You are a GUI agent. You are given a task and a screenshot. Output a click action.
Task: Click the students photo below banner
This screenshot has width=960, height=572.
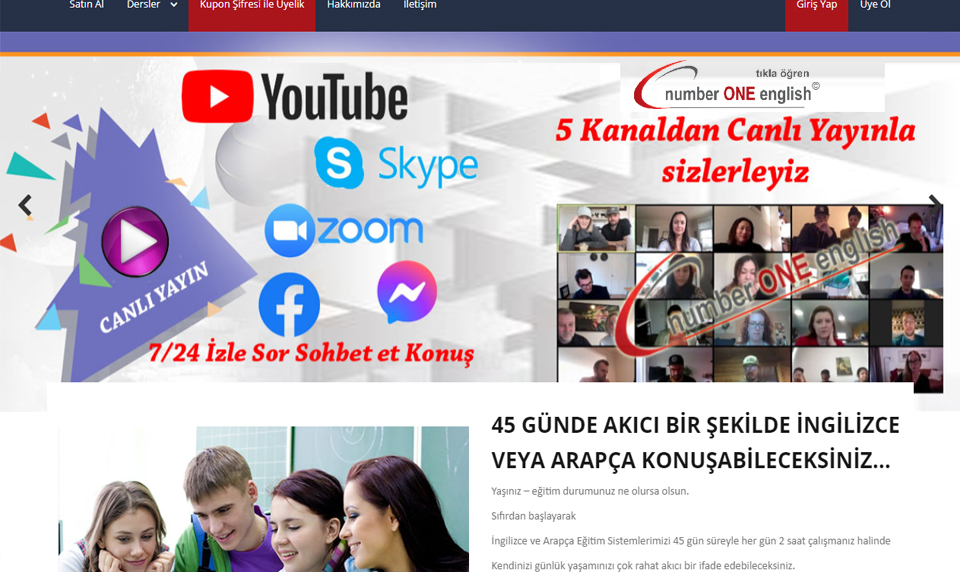click(263, 499)
